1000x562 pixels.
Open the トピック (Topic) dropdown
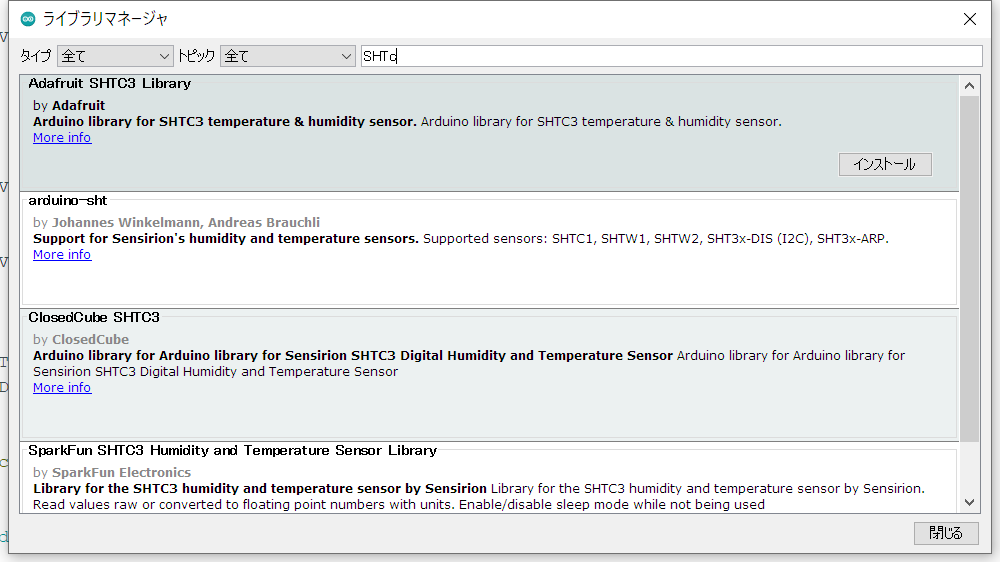coord(288,56)
